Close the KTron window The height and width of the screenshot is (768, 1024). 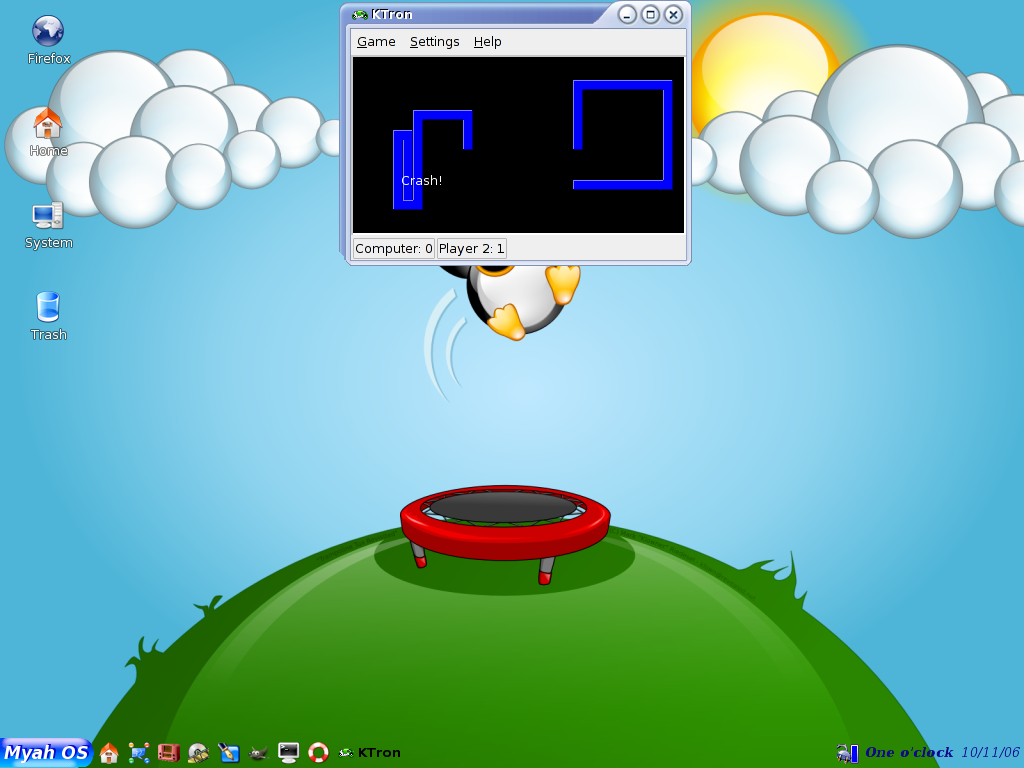pyautogui.click(x=673, y=14)
